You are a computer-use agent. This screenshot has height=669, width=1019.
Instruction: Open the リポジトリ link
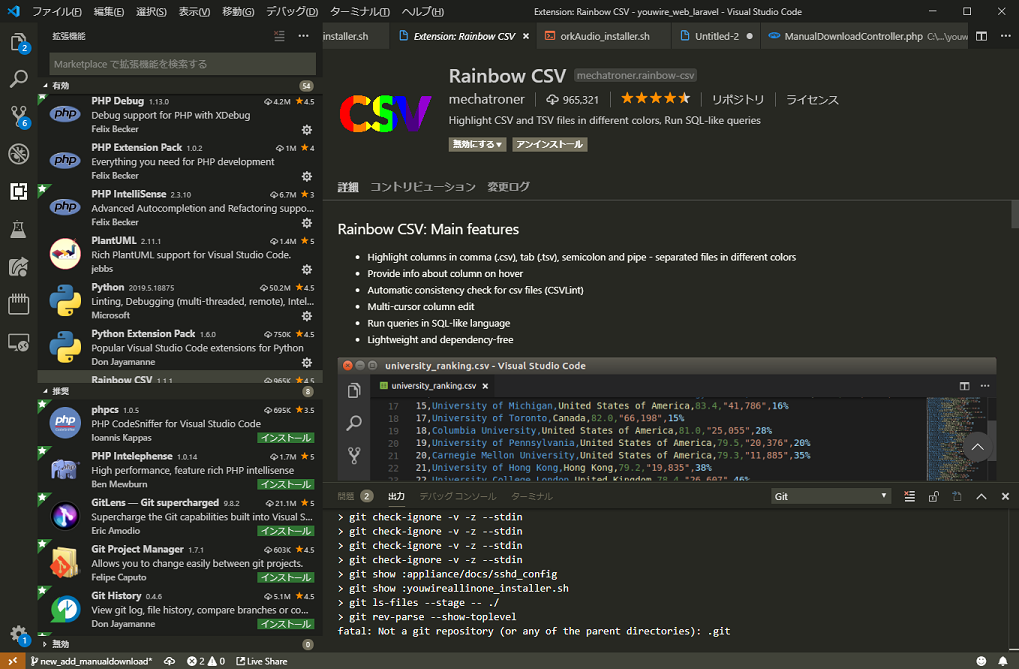[738, 99]
